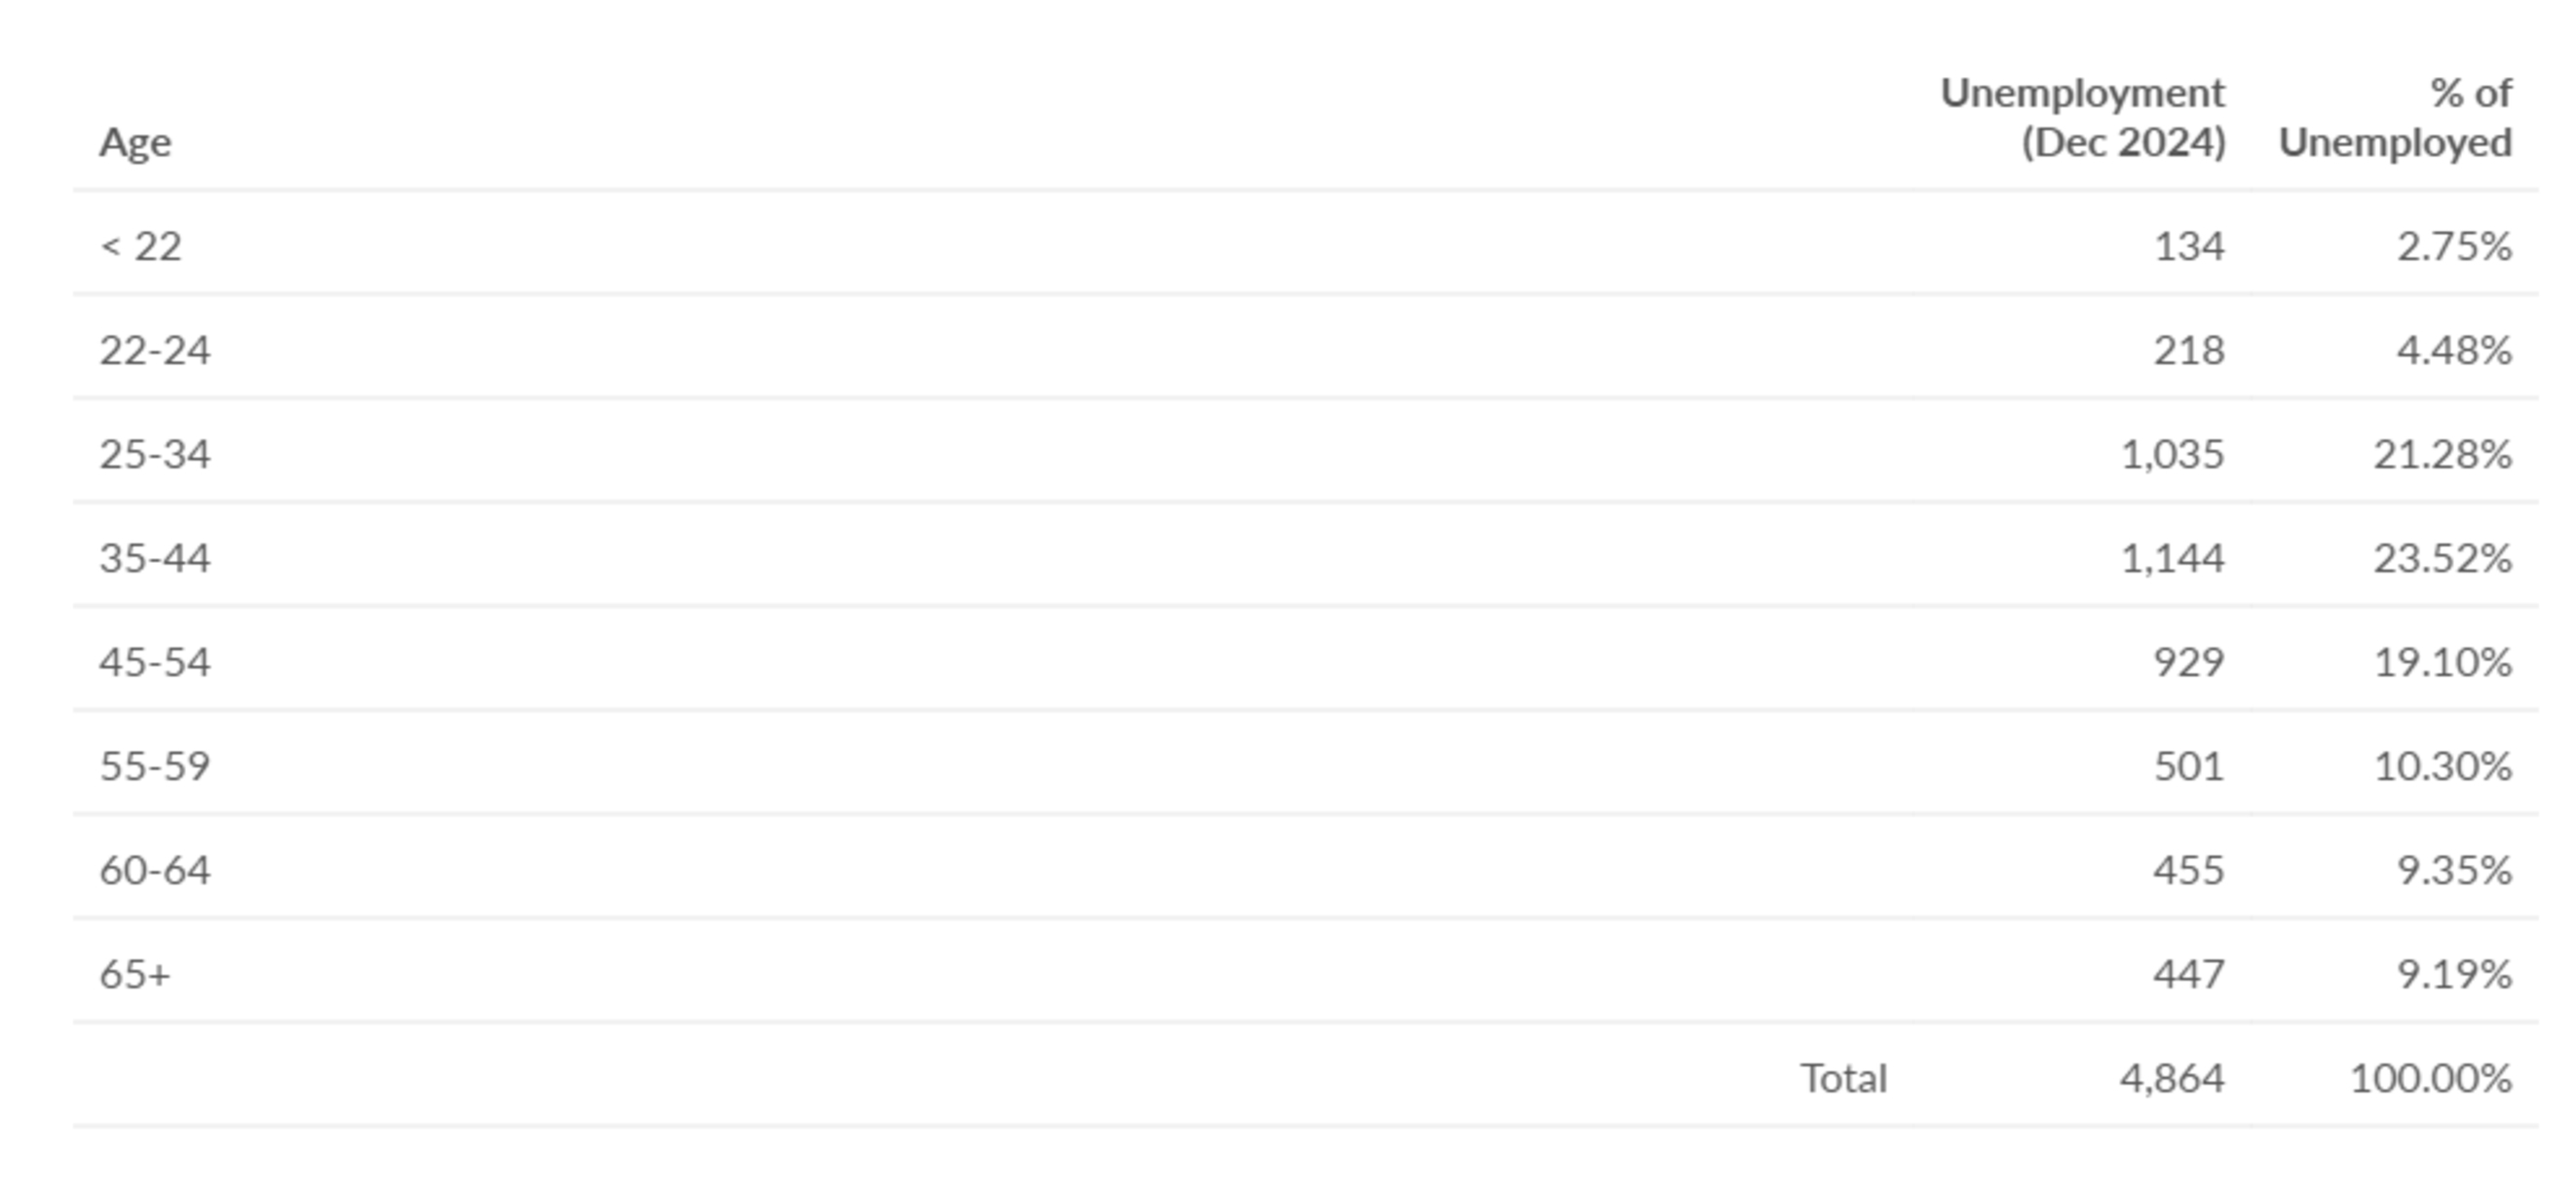Viewport: 2576px width, 1193px height.
Task: Select the 22-24 age row label
Action: point(155,350)
